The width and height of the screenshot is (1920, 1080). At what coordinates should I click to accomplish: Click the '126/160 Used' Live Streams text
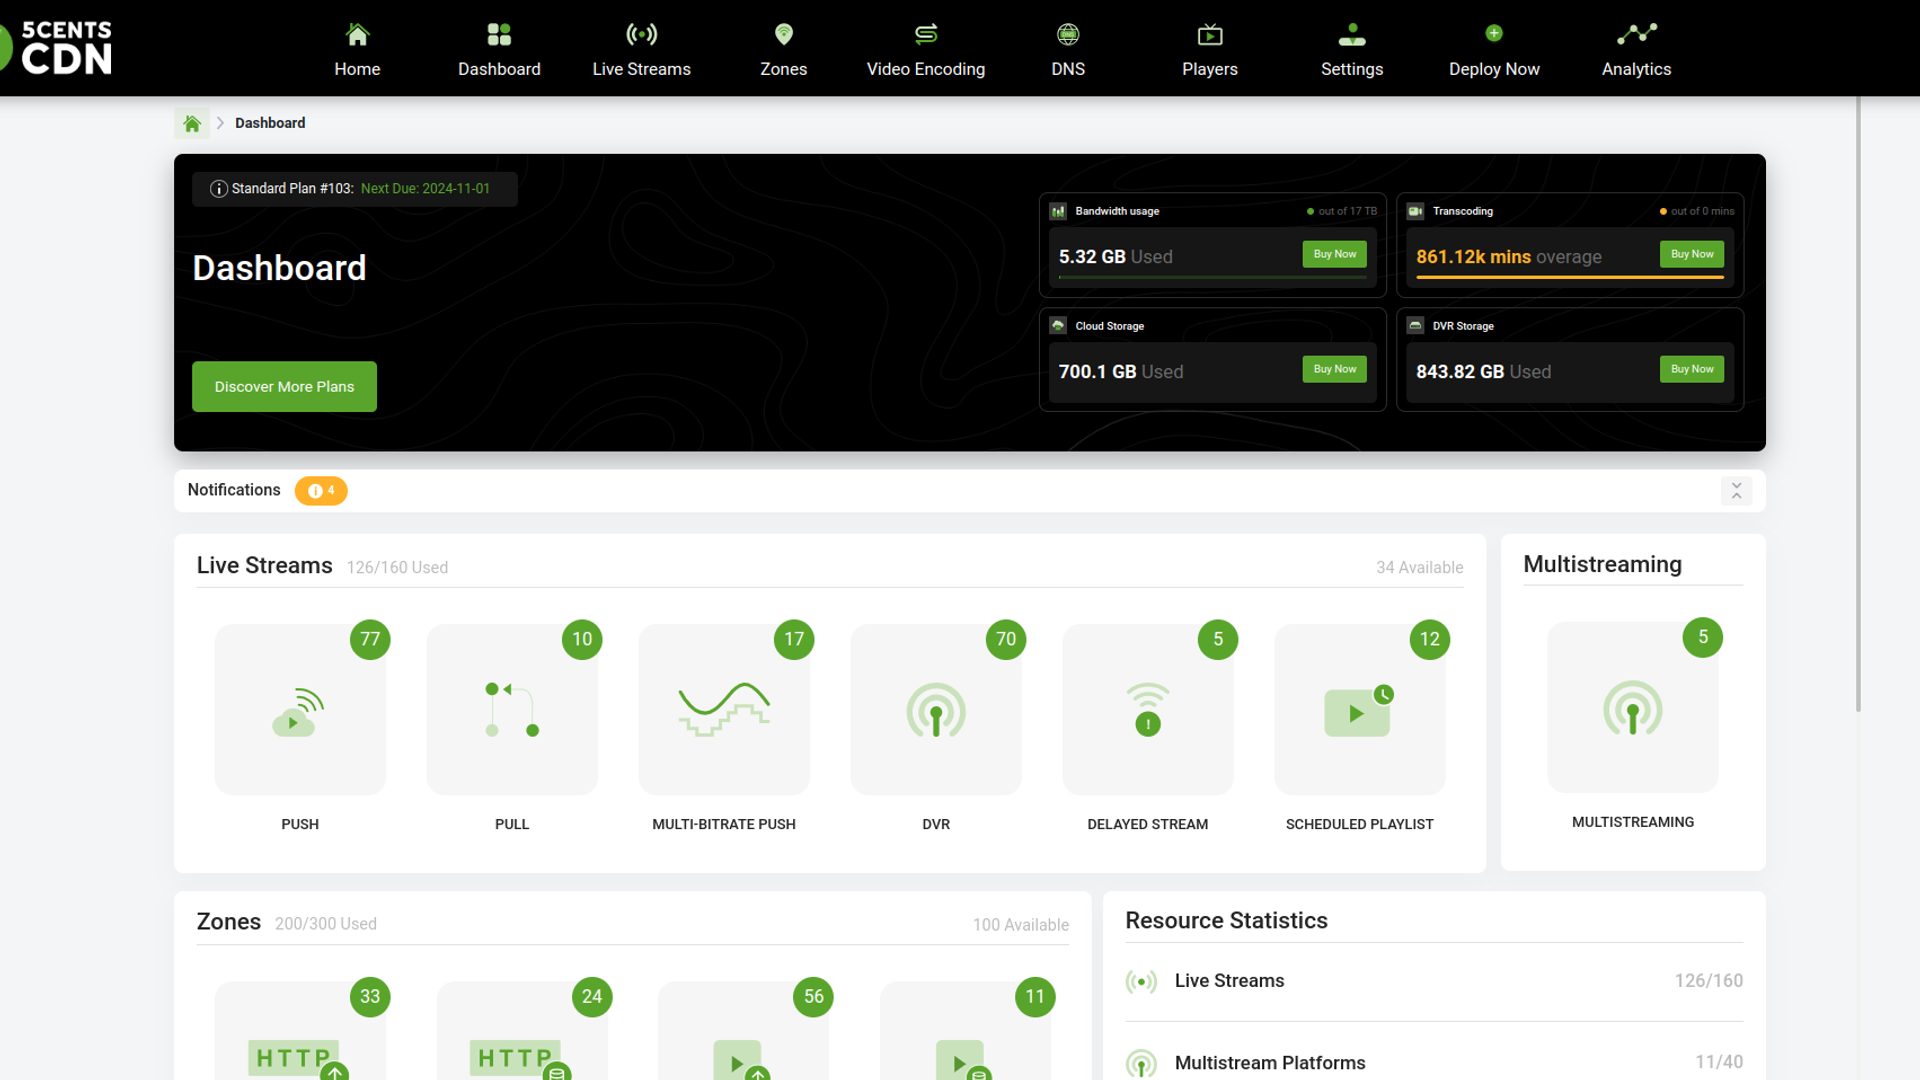(397, 568)
